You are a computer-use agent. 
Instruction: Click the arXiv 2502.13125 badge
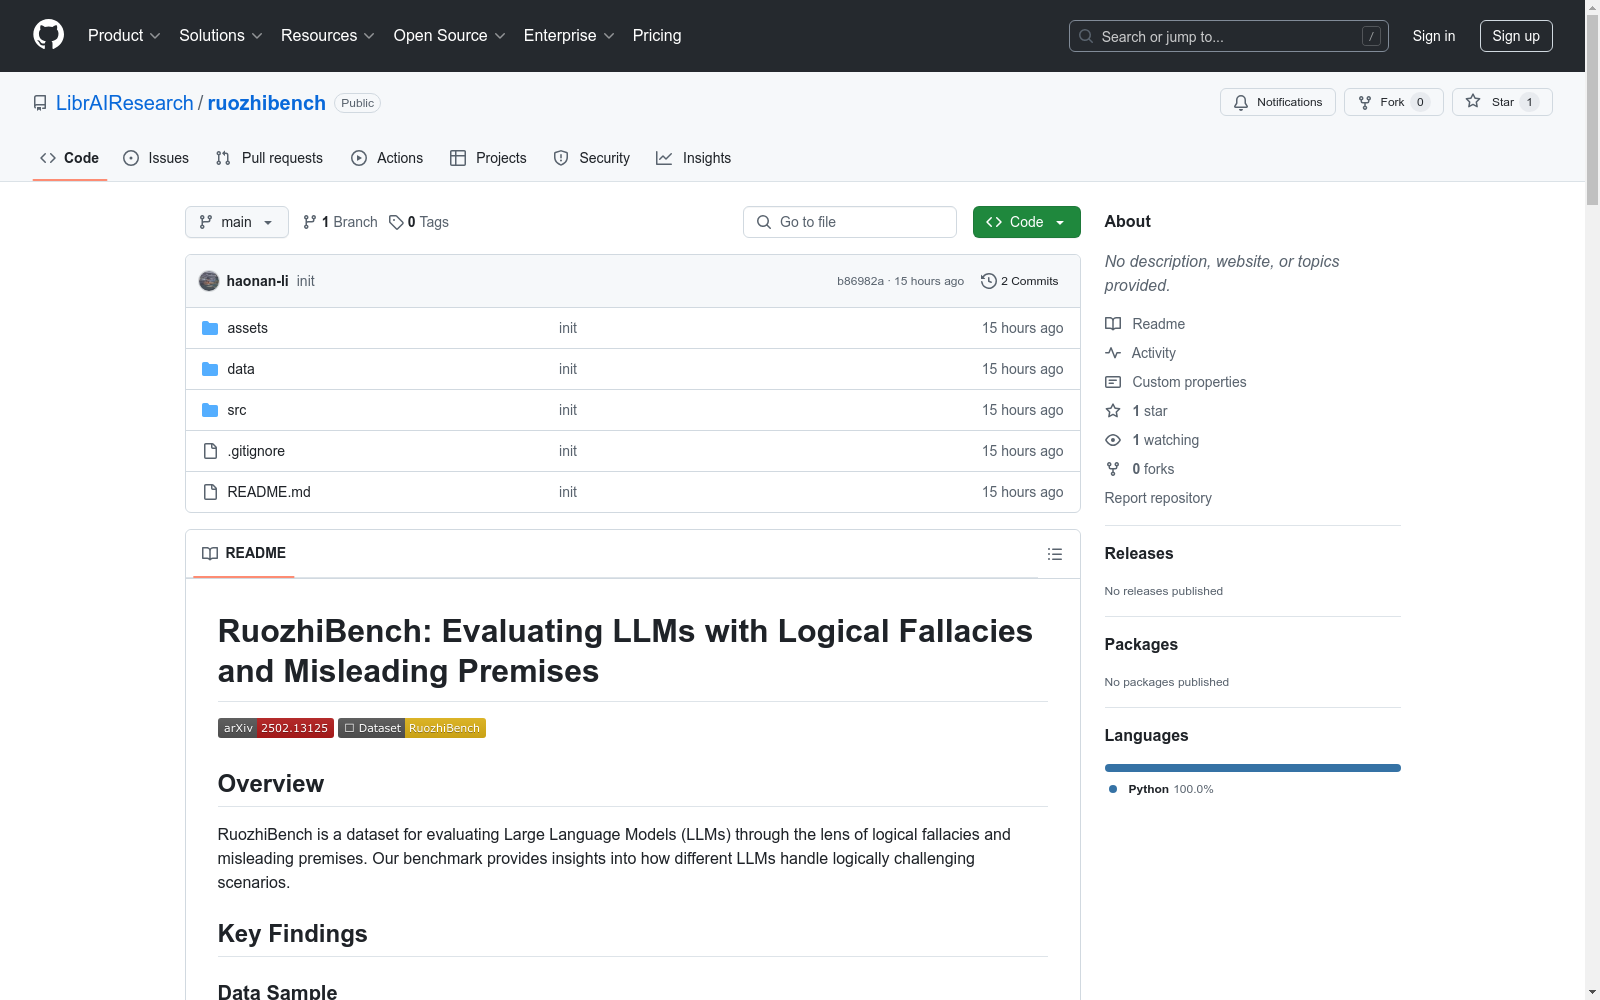[x=275, y=728]
